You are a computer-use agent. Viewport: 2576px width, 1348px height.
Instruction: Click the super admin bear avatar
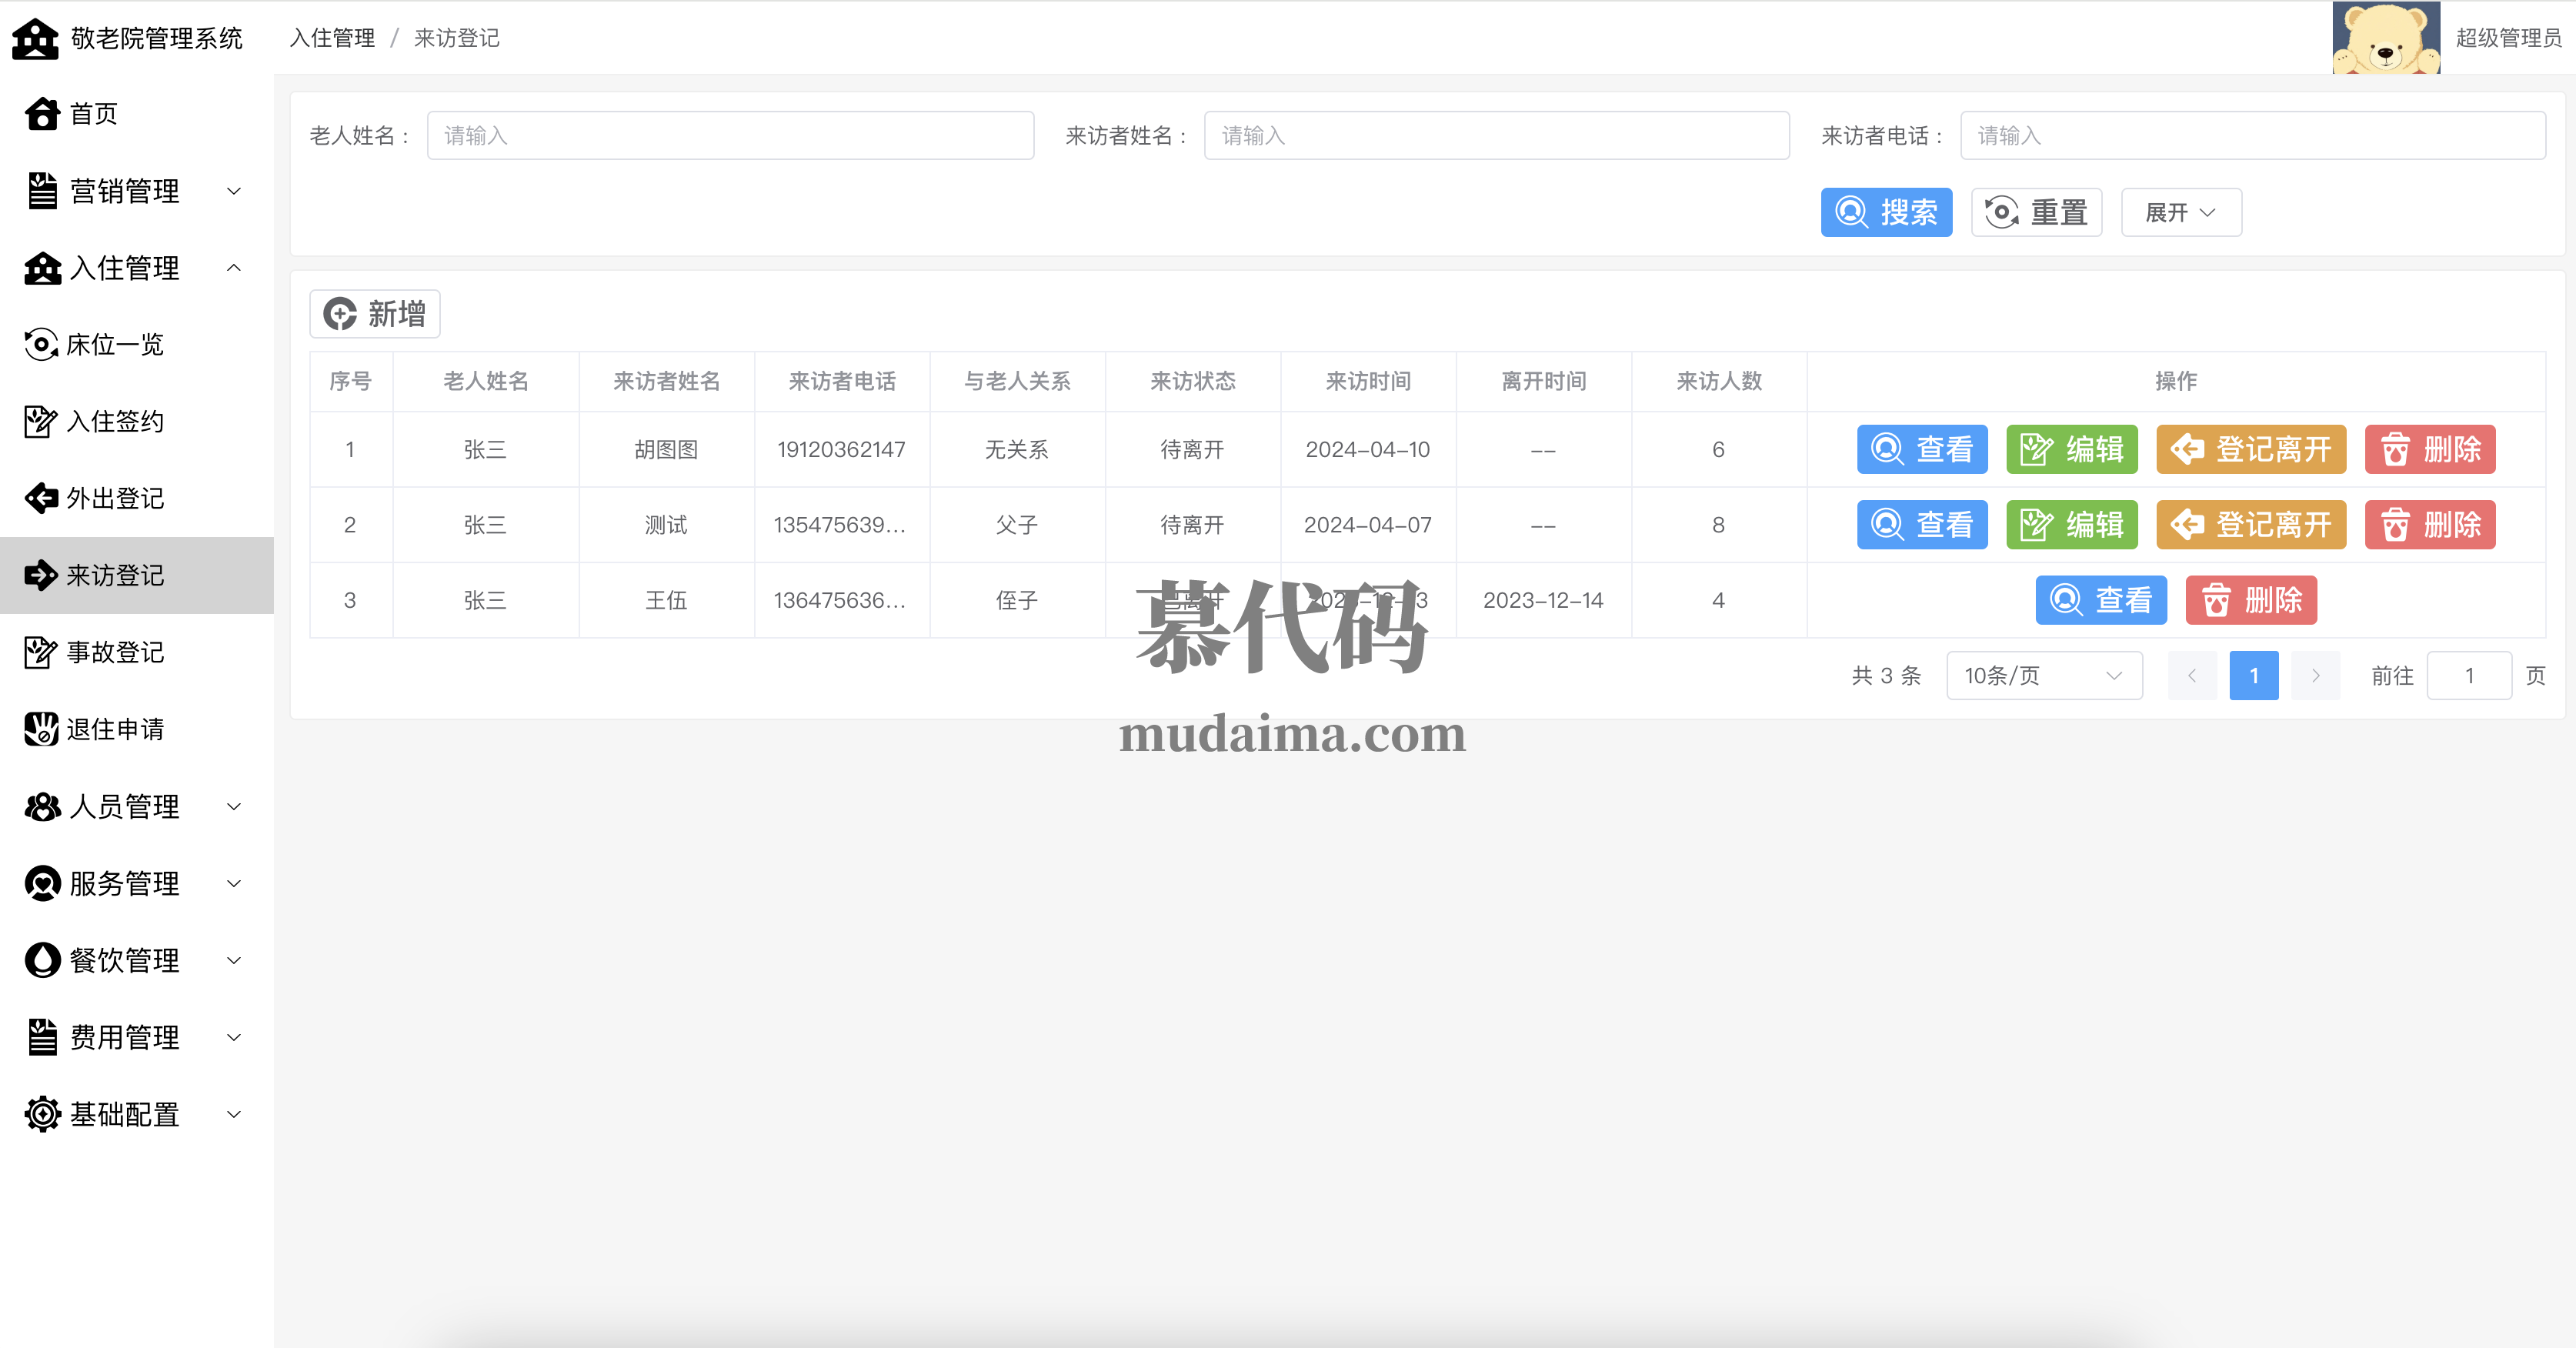(x=2385, y=38)
